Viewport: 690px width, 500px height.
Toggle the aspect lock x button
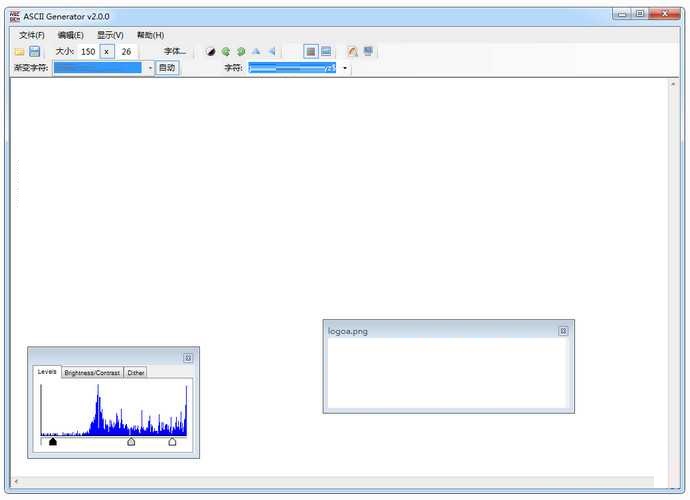tap(106, 51)
